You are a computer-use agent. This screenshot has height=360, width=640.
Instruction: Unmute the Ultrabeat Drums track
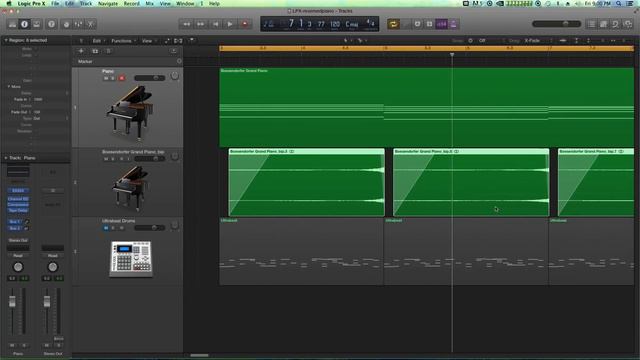[106, 228]
